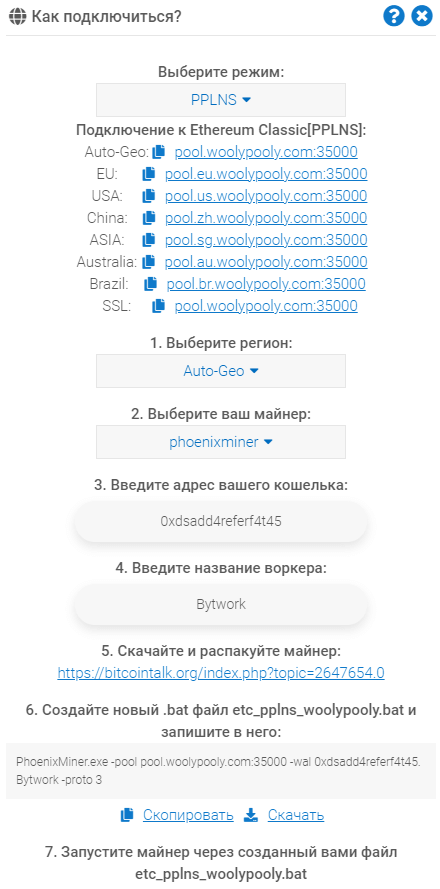Focus the wallet address input field
Image resolution: width=440 pixels, height=889 pixels.
[221, 522]
